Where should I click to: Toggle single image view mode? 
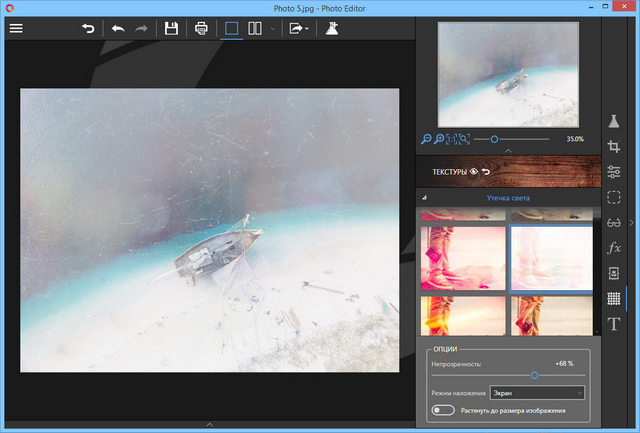pos(232,28)
